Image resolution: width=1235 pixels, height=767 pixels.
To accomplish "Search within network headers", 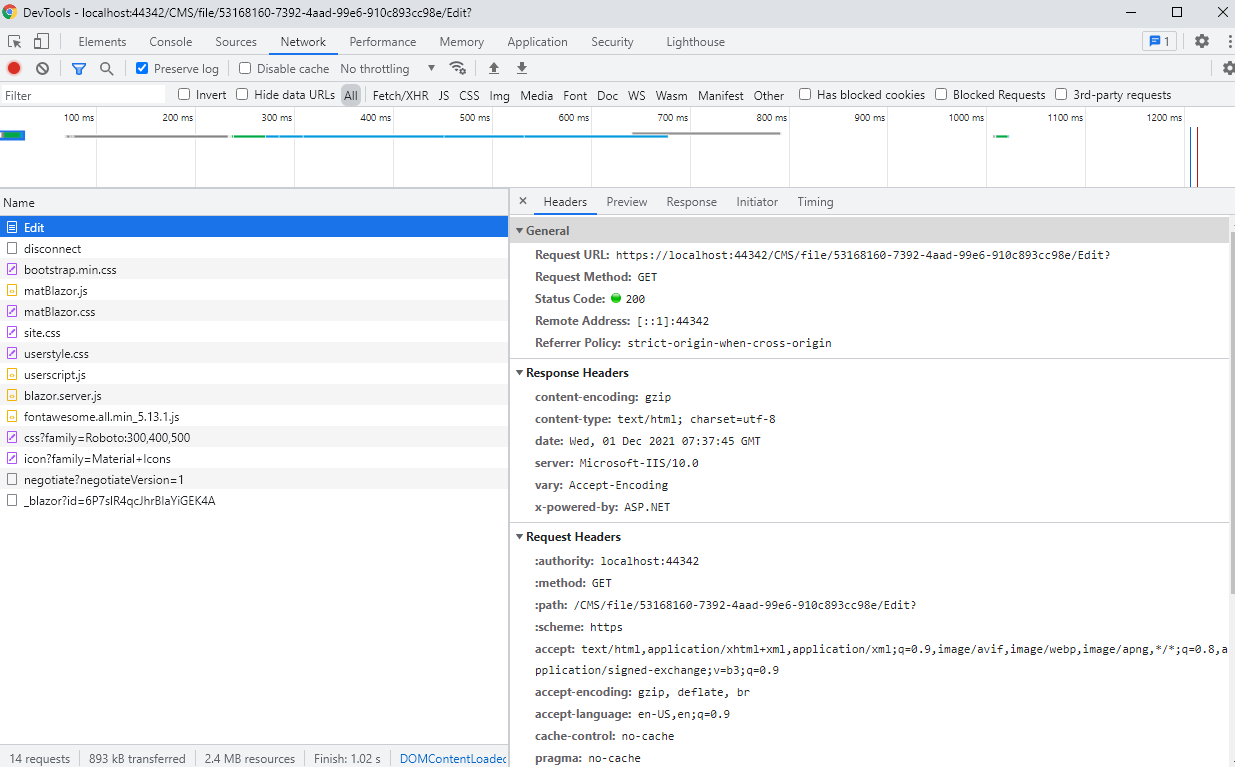I will [x=105, y=68].
